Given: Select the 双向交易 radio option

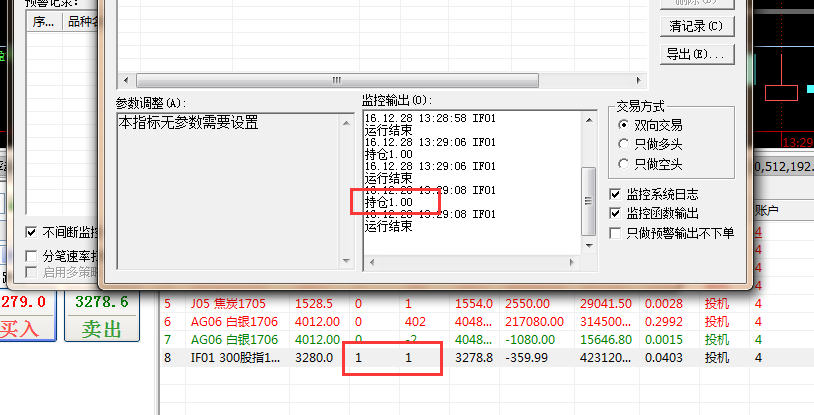Looking at the screenshot, I should 625,125.
